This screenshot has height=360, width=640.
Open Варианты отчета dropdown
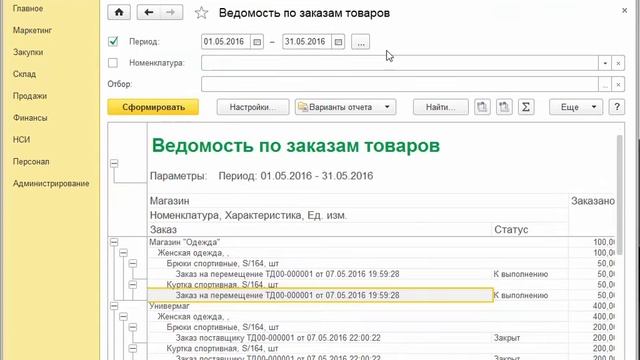coord(345,107)
